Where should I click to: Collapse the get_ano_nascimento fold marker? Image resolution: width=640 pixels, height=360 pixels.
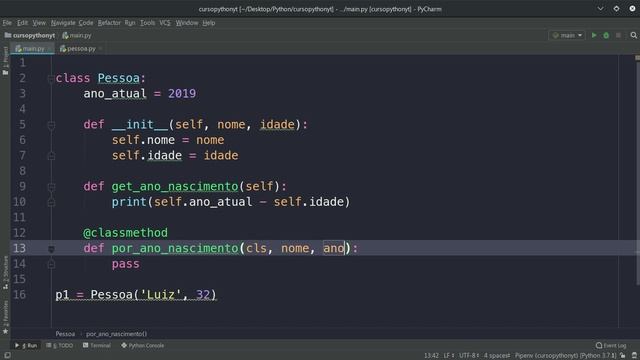pyautogui.click(x=51, y=187)
